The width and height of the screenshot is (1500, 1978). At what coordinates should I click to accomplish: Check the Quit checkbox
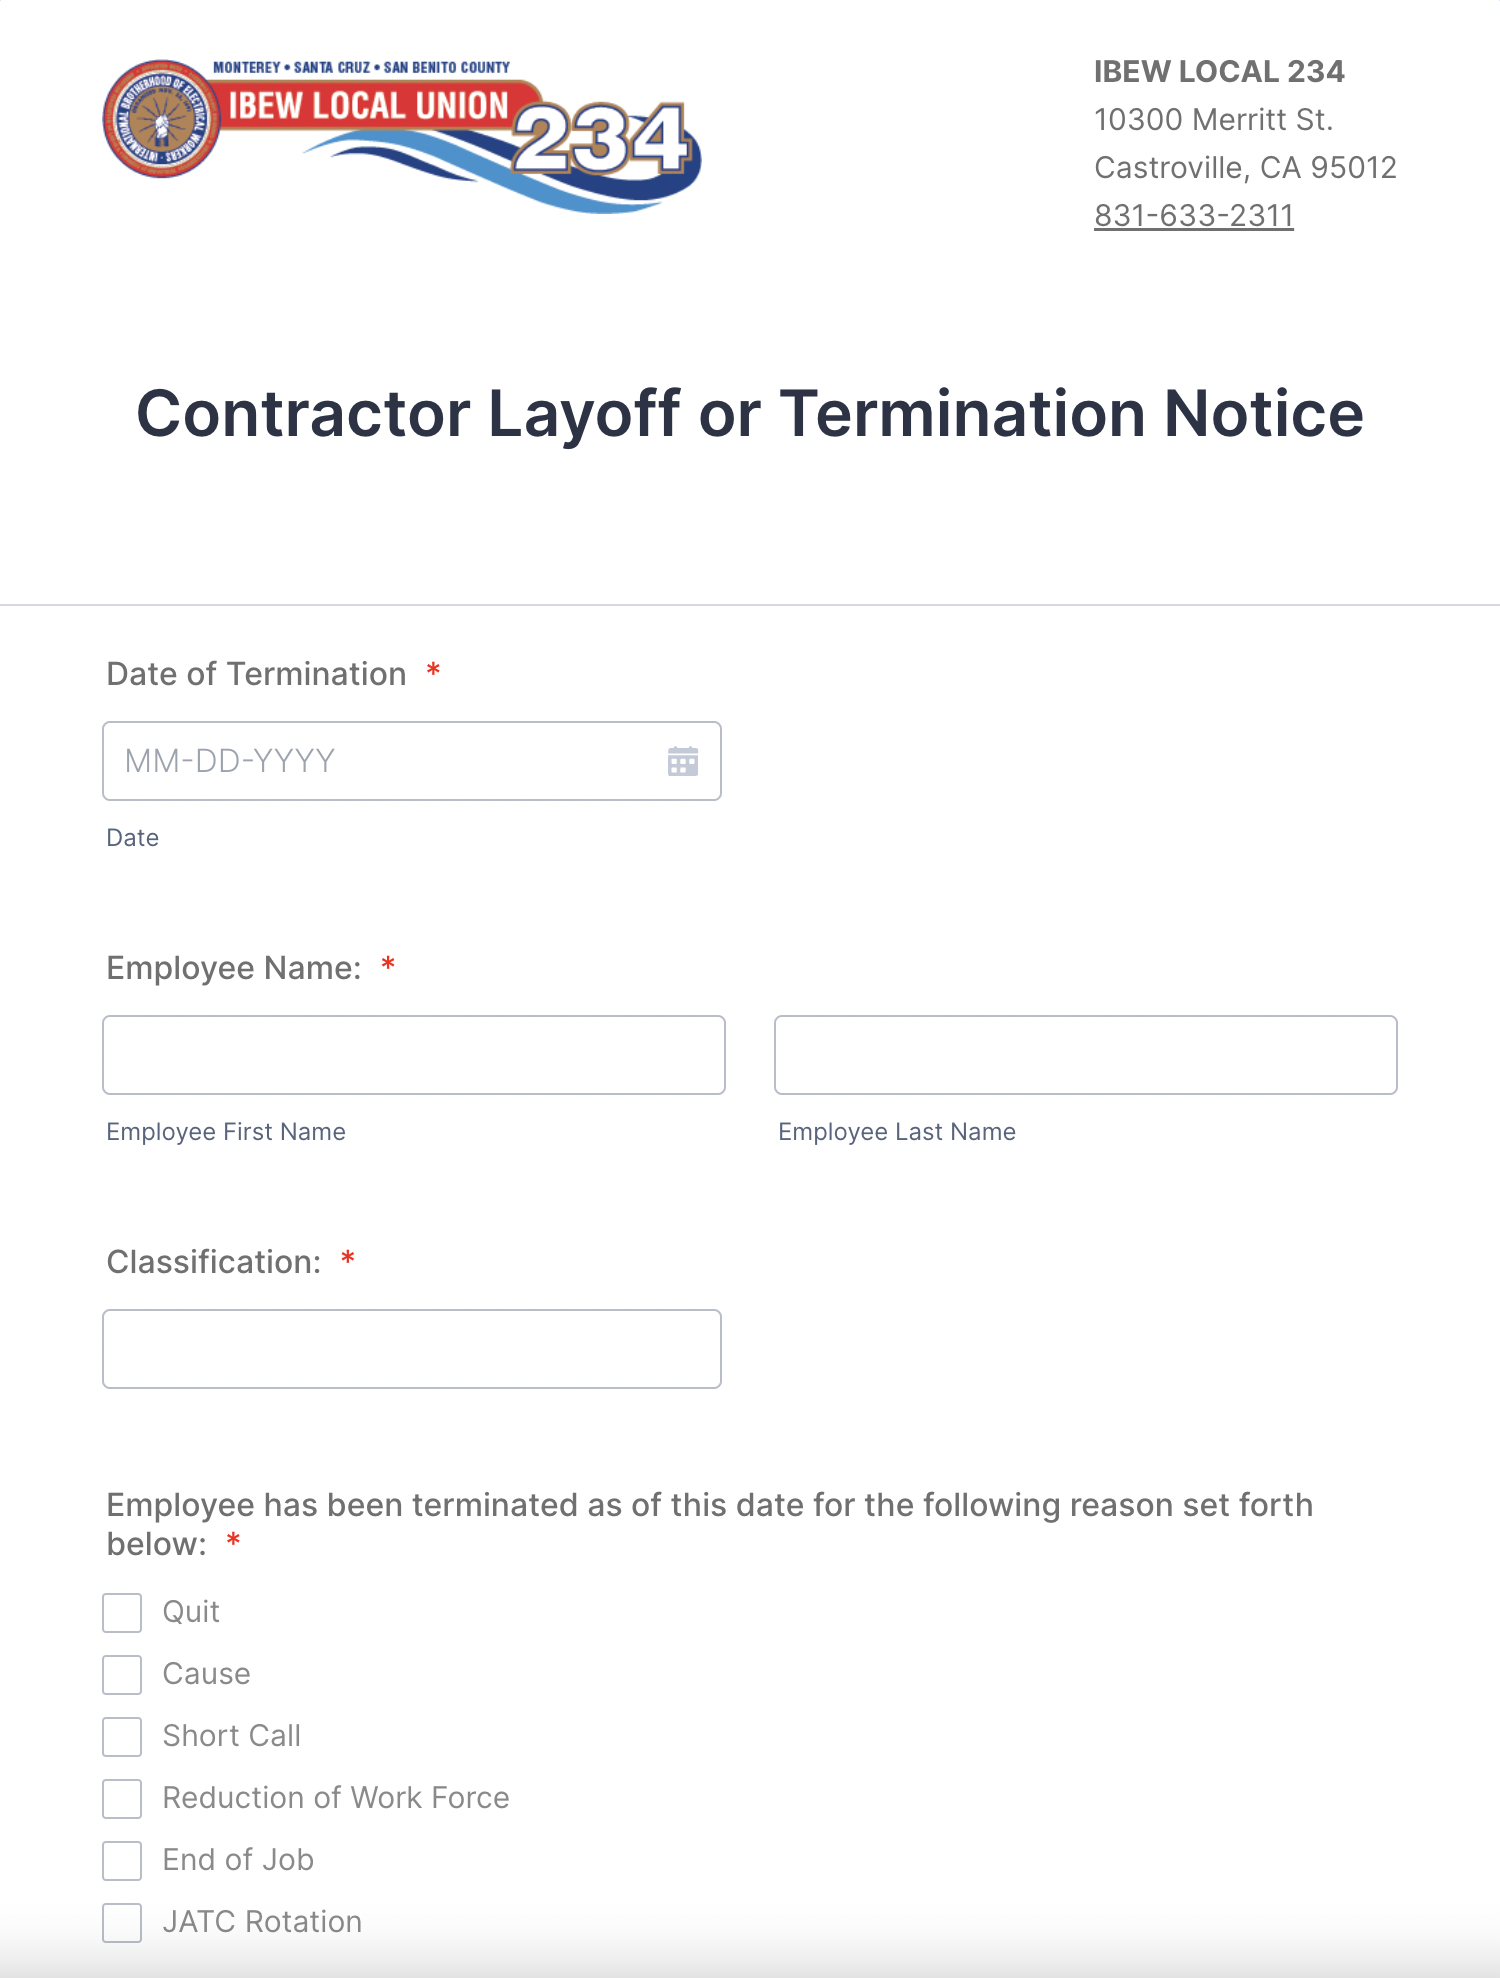[x=122, y=1612]
